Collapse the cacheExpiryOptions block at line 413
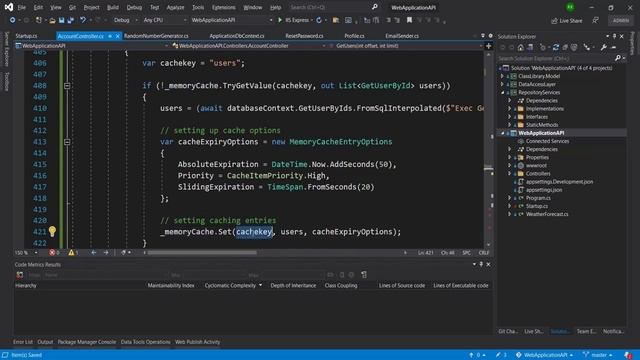 67,142
